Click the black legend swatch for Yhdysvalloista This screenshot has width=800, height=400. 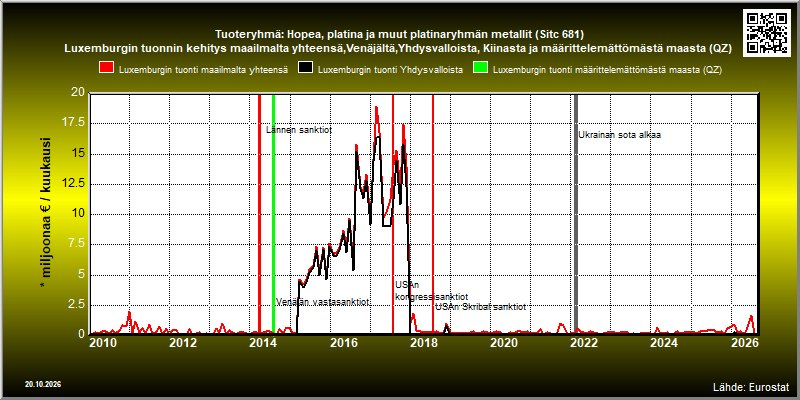(306, 69)
